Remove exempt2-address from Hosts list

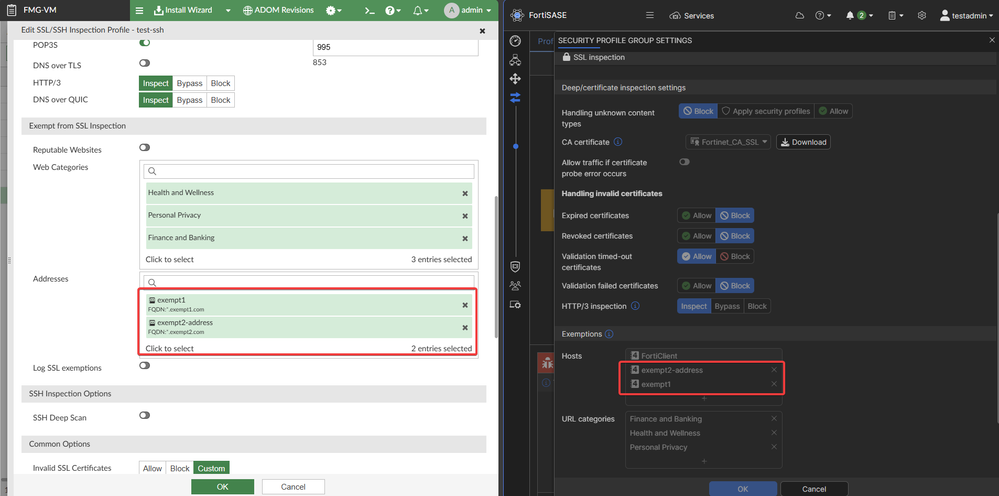[773, 370]
